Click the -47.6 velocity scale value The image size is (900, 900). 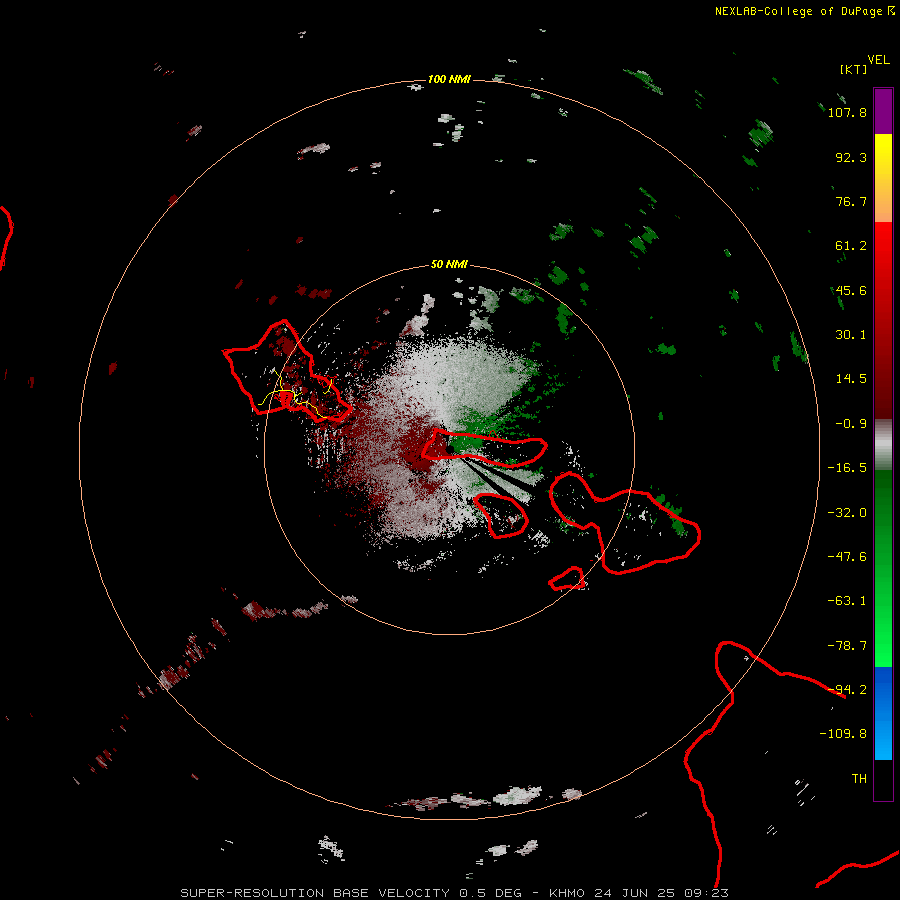(x=847, y=557)
